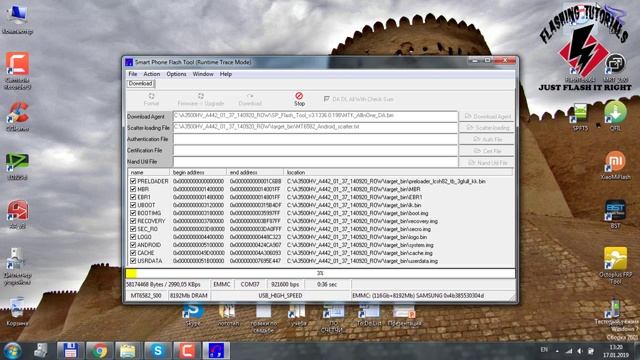This screenshot has width=640, height=360.
Task: Click the COM37 status bar entry
Action: tap(250, 284)
